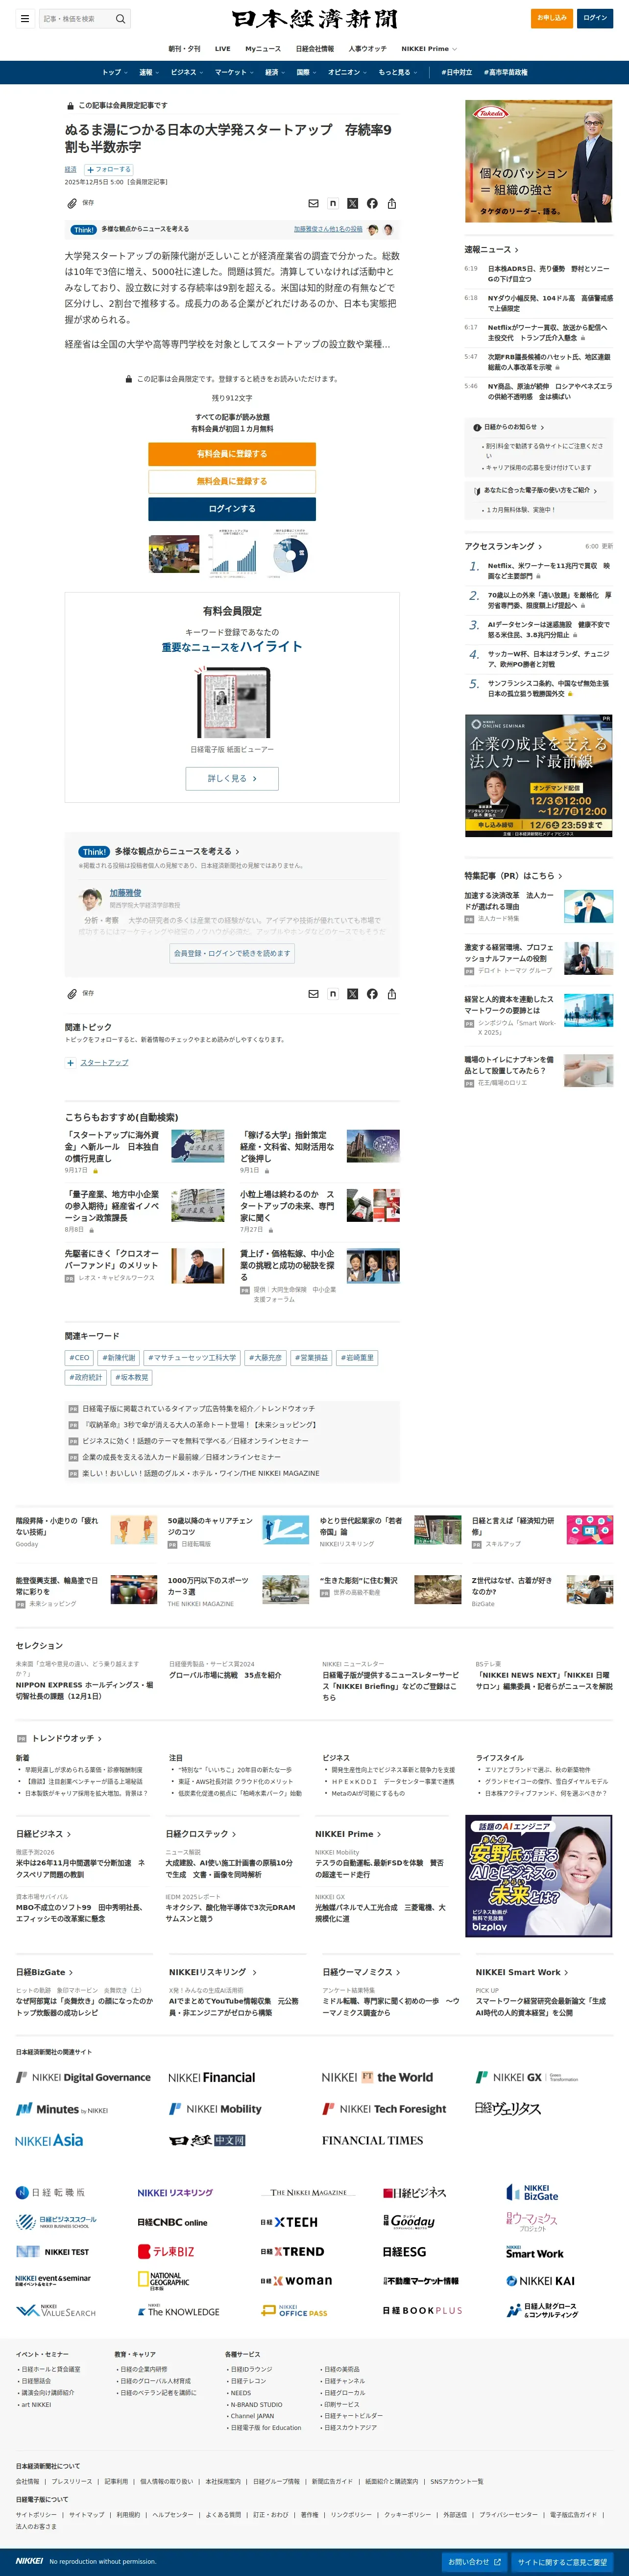Select the #高市早苗政権 hashtag tab
This screenshot has height=2576, width=629.
point(505,72)
